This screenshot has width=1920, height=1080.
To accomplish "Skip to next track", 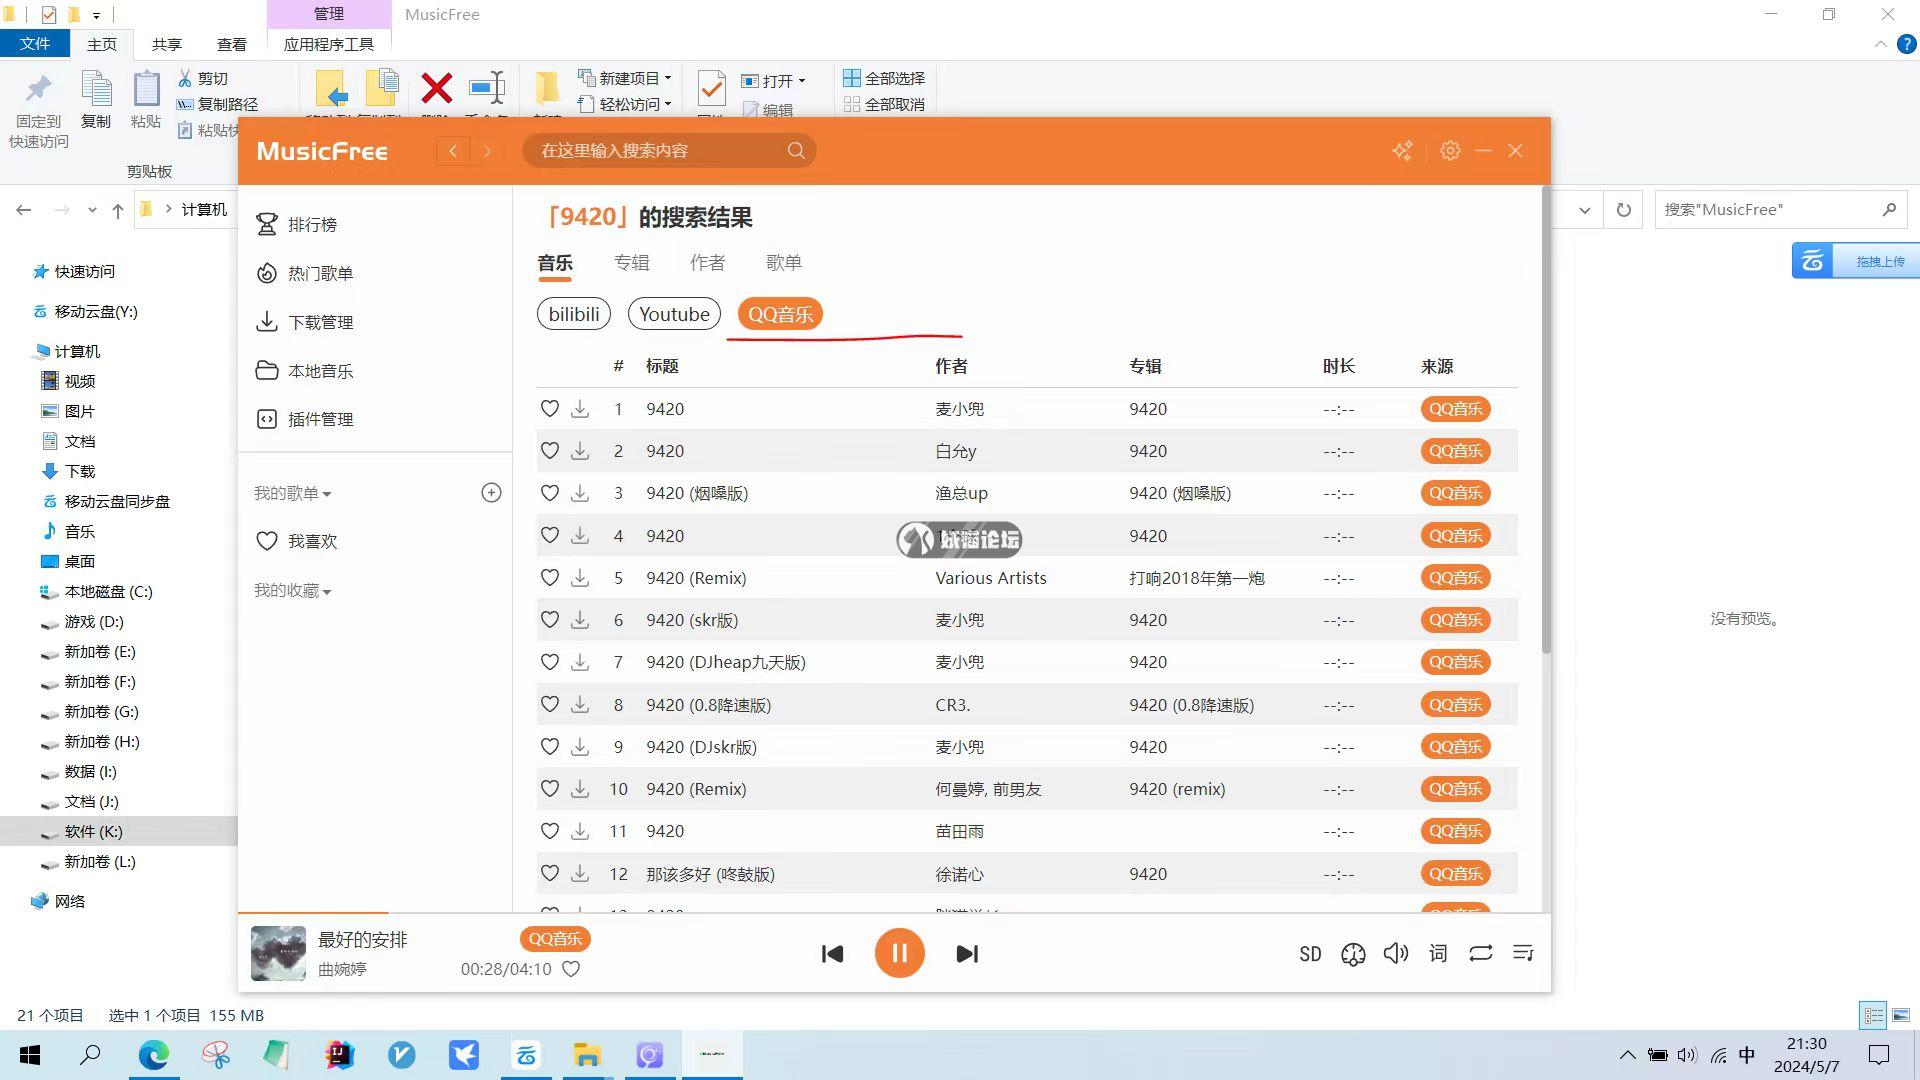I will point(967,954).
